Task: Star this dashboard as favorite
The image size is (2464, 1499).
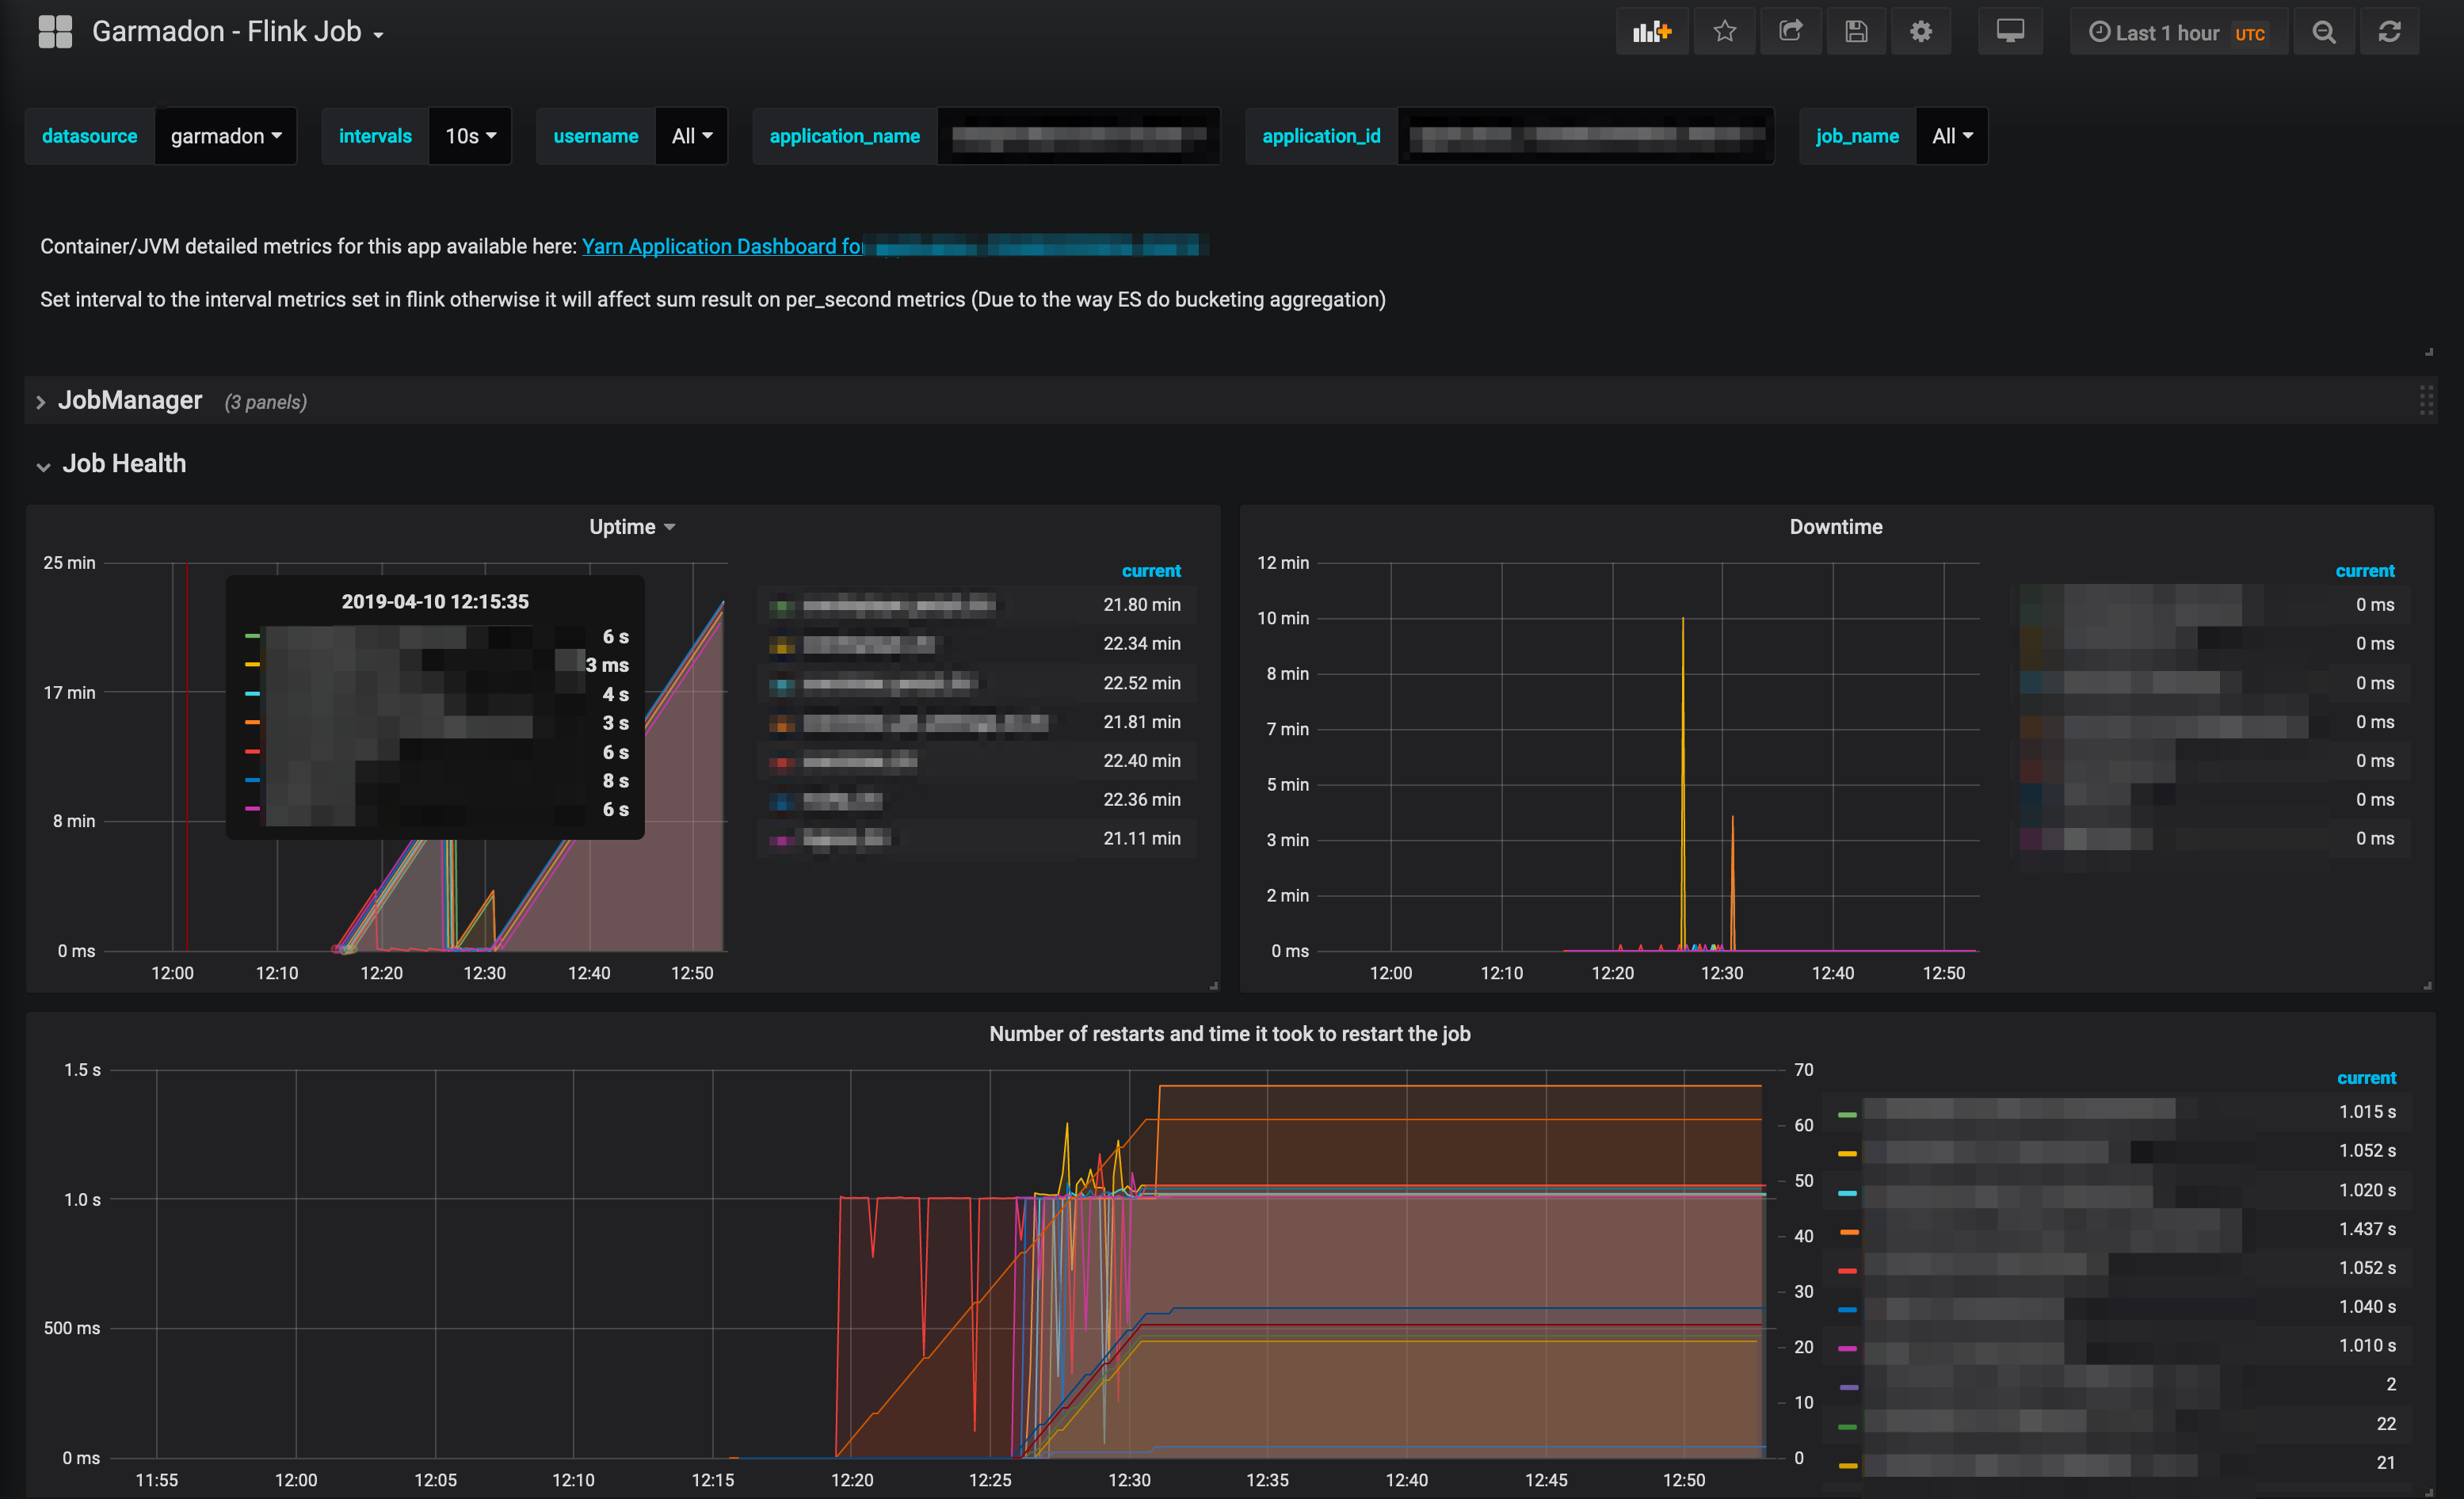Action: point(1724,32)
